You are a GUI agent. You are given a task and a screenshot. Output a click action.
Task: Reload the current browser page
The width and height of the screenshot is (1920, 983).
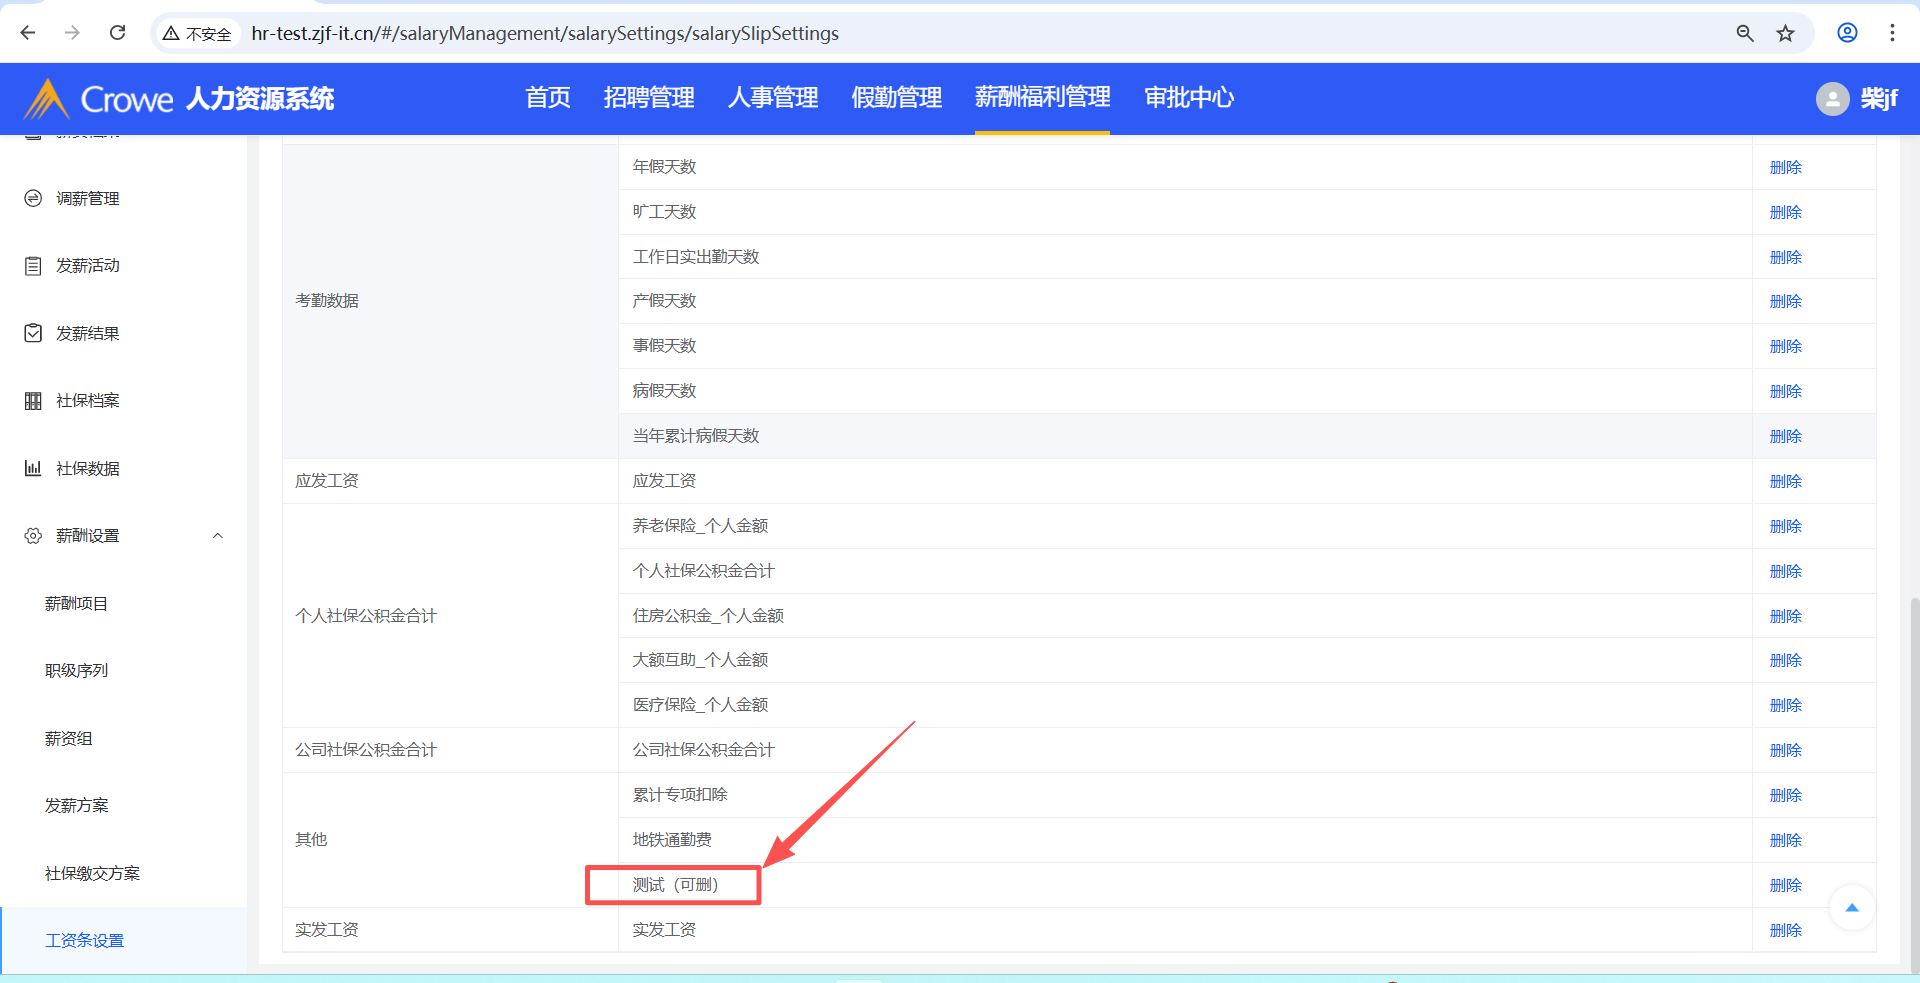tap(117, 33)
